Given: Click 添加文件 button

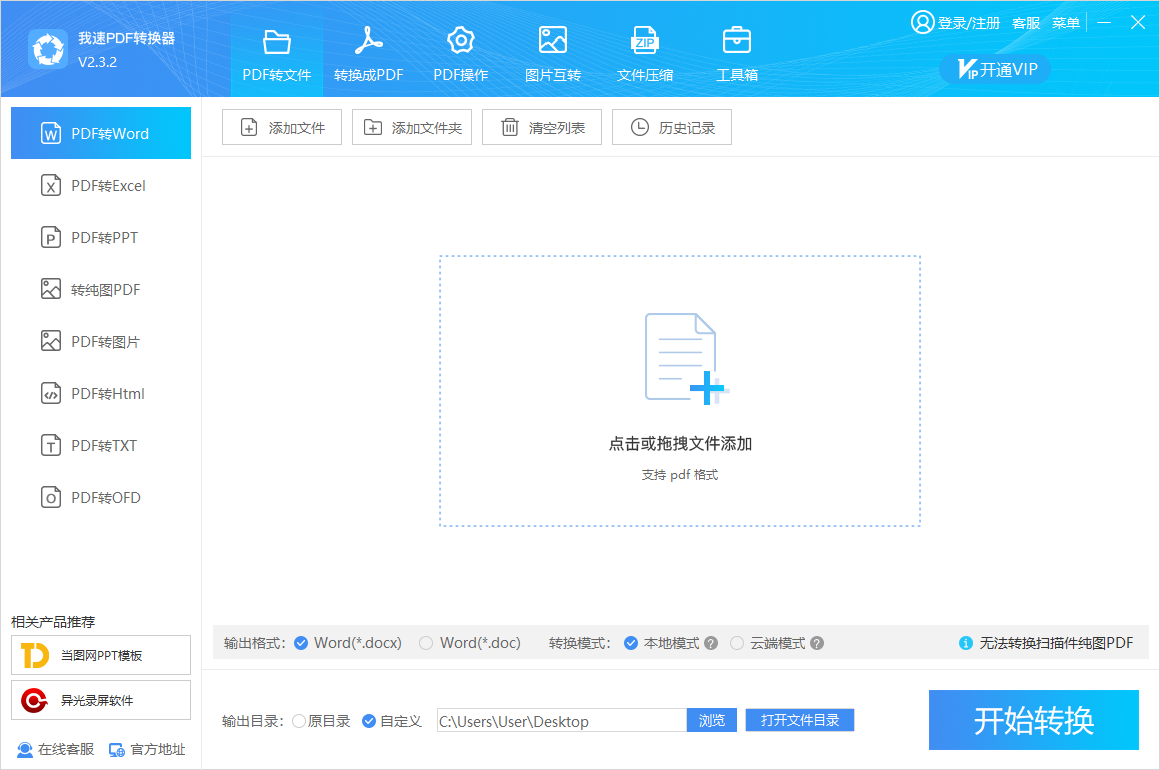Looking at the screenshot, I should tap(282, 127).
